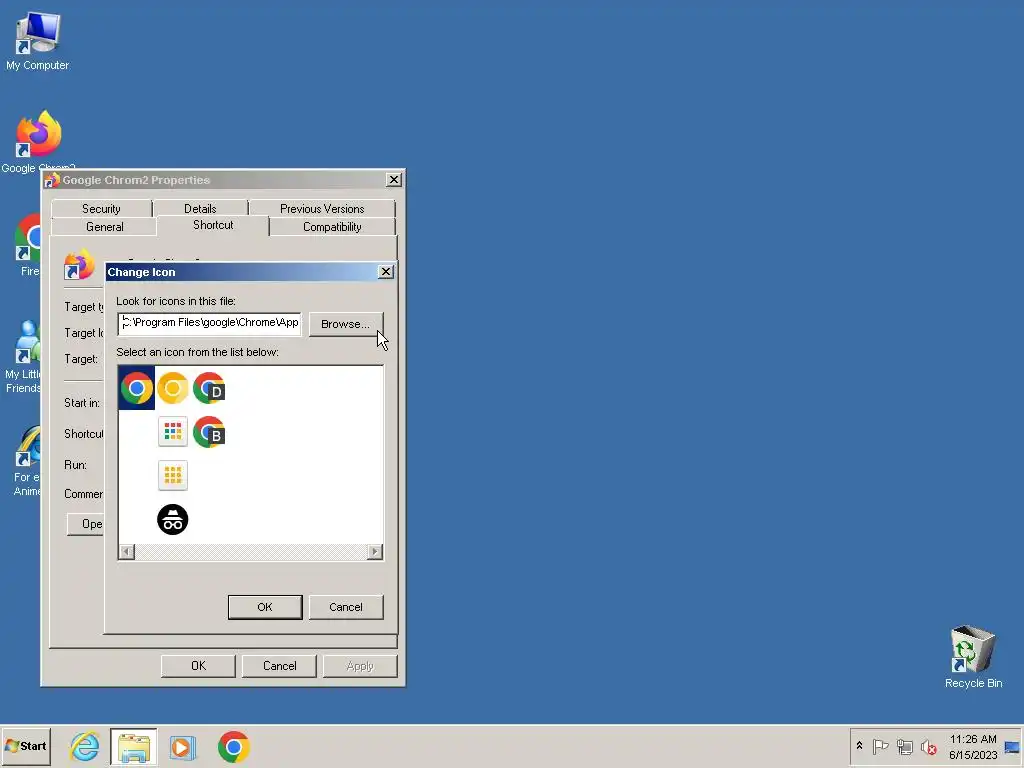
Task: Click the Start button
Action: [x=26, y=746]
